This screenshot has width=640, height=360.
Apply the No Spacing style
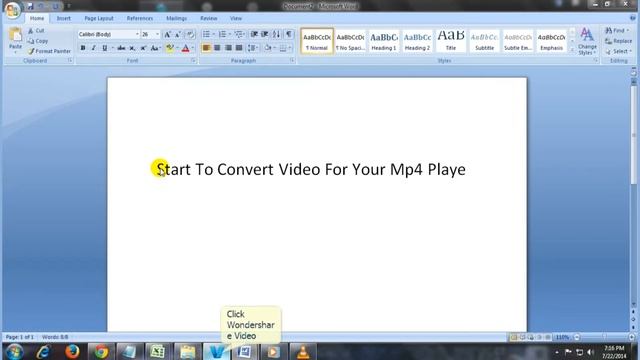350,41
